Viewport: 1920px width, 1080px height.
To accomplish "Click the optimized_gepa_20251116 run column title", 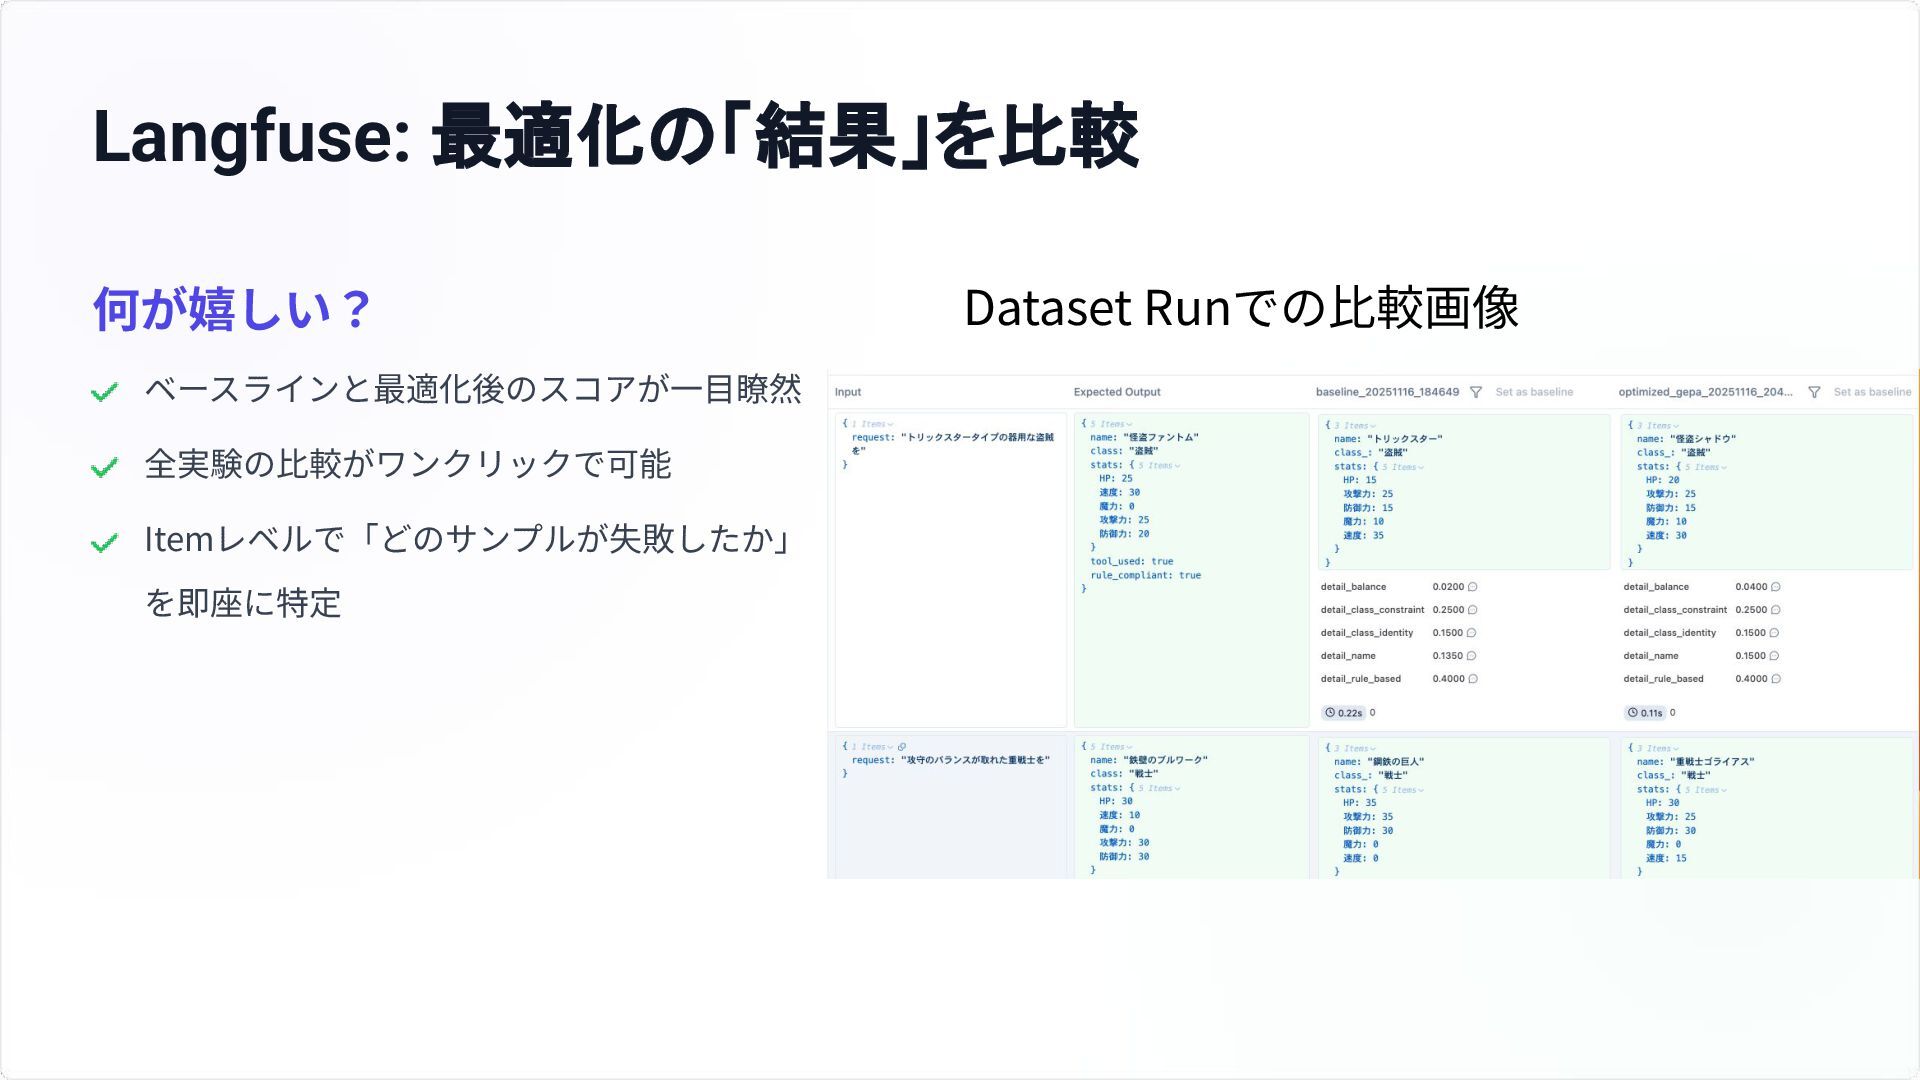I will pyautogui.click(x=1705, y=392).
